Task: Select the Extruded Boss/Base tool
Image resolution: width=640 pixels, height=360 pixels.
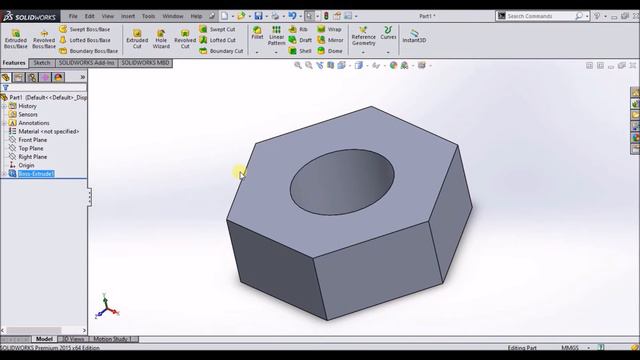Action: click(x=16, y=39)
